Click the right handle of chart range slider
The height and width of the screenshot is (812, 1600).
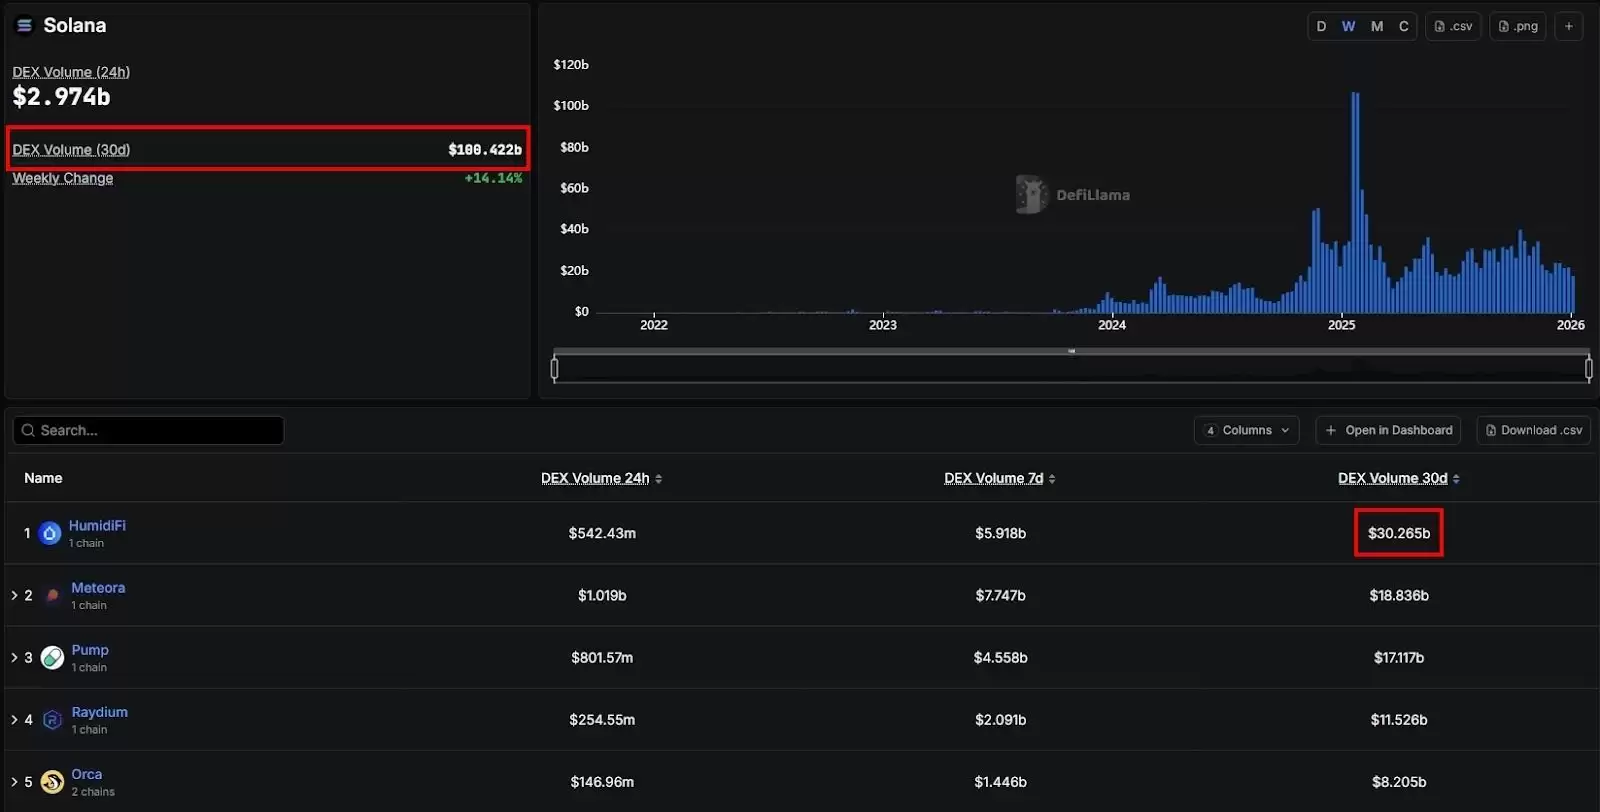[x=1589, y=369]
